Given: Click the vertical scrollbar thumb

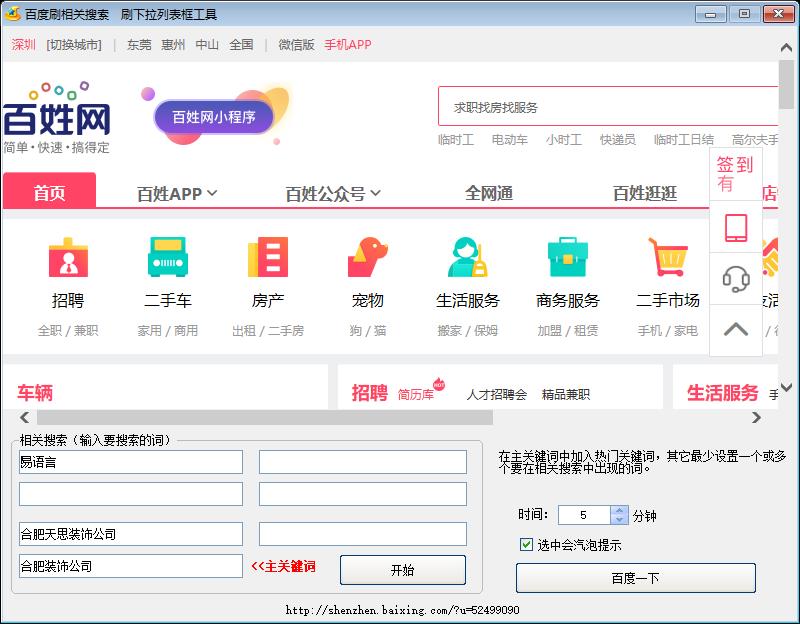Looking at the screenshot, I should (x=787, y=84).
